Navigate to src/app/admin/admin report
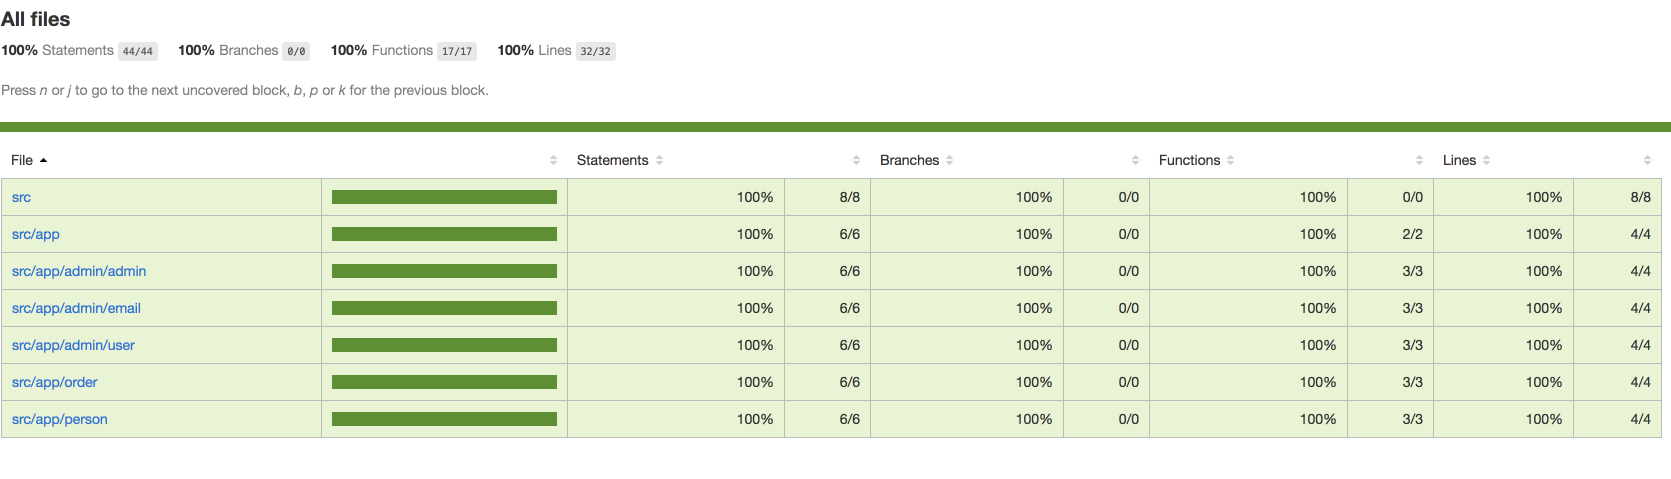The image size is (1671, 479). 79,271
